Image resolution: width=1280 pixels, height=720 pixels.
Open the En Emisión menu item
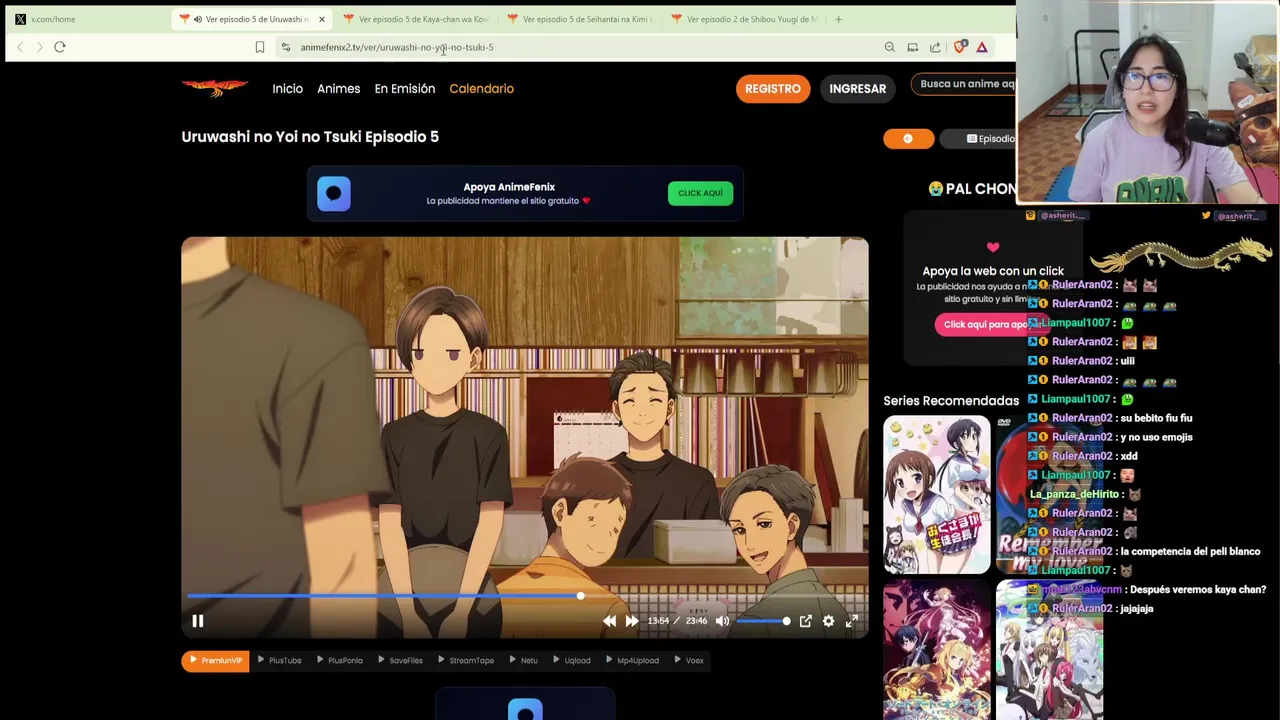(404, 89)
